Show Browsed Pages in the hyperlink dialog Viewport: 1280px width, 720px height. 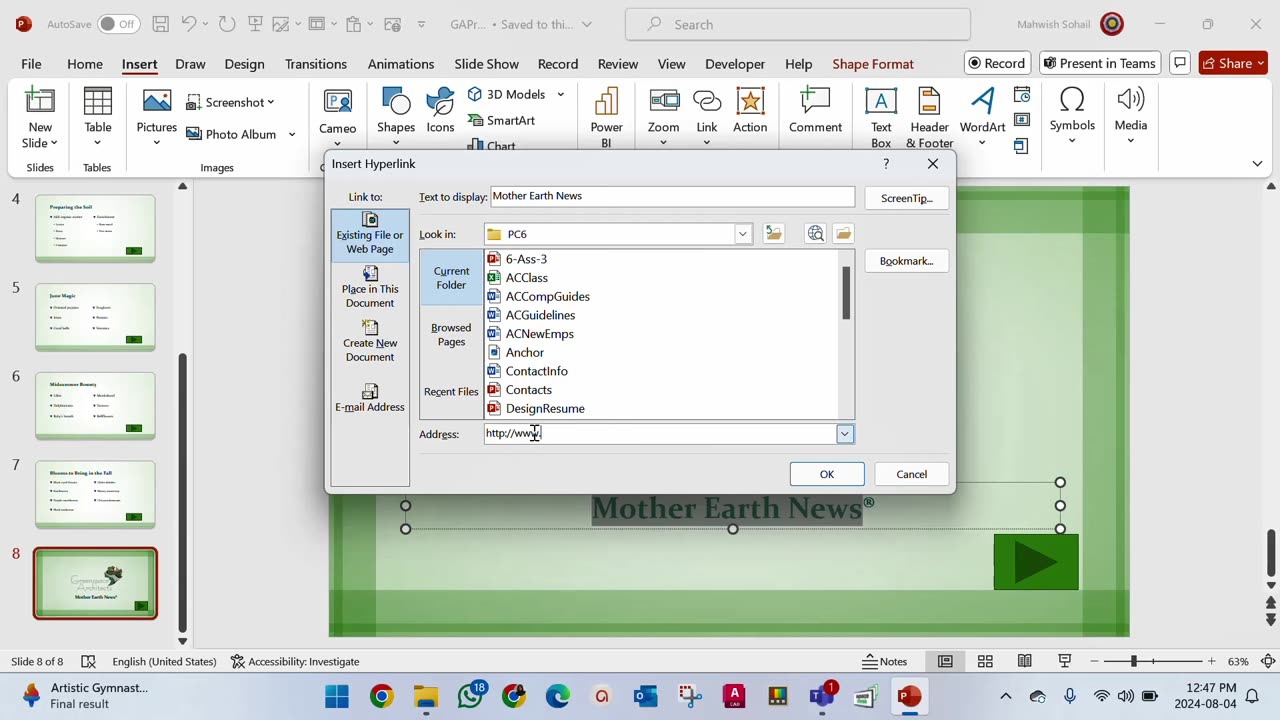pyautogui.click(x=451, y=335)
